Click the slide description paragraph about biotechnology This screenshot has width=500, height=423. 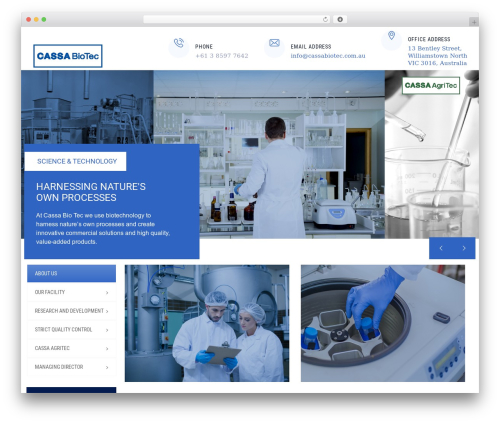(x=103, y=229)
